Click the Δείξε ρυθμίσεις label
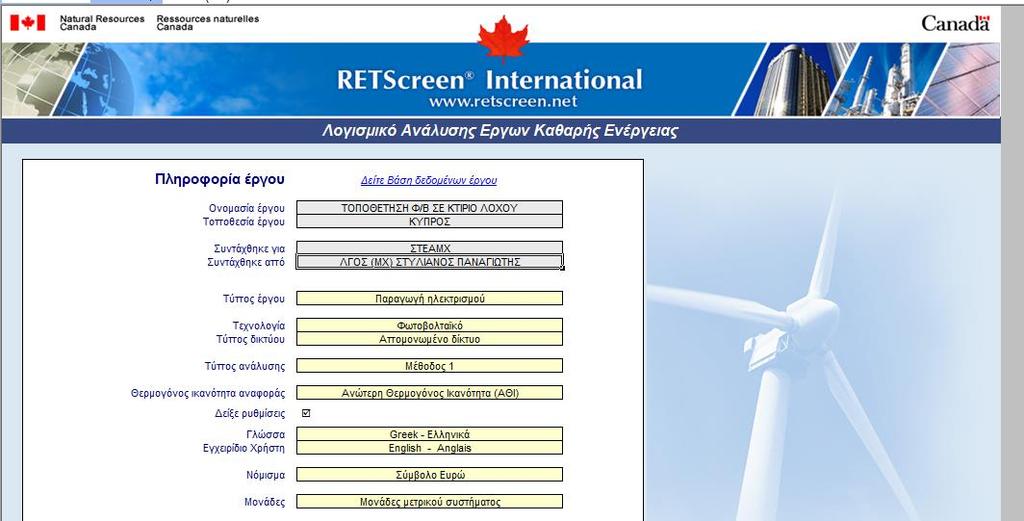Image resolution: width=1024 pixels, height=521 pixels. pyautogui.click(x=250, y=413)
